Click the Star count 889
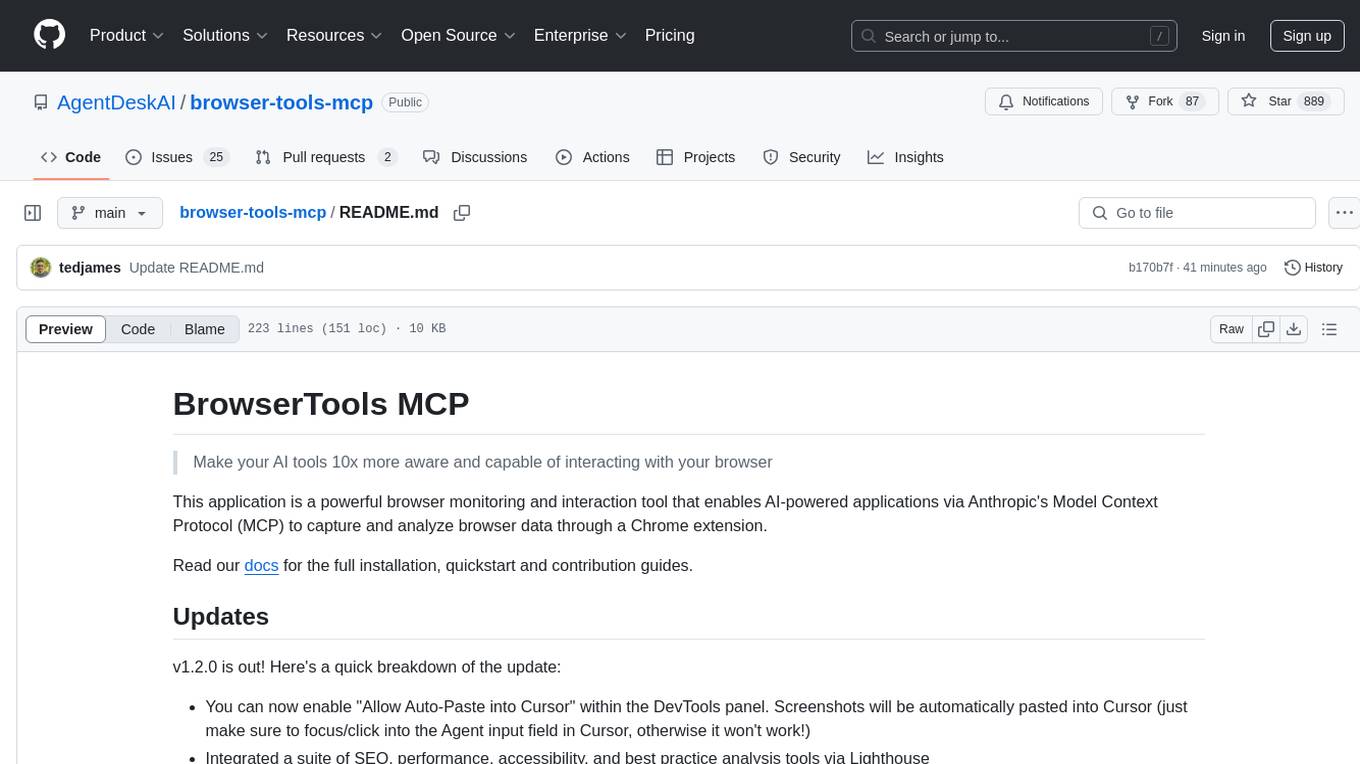This screenshot has height=764, width=1360. pyautogui.click(x=1314, y=101)
